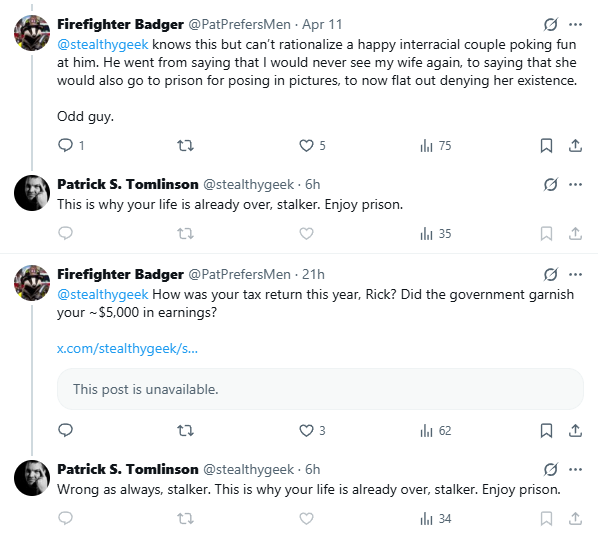Open x.com/stealthygeek link
Screen dimensions: 598x538
127,348
